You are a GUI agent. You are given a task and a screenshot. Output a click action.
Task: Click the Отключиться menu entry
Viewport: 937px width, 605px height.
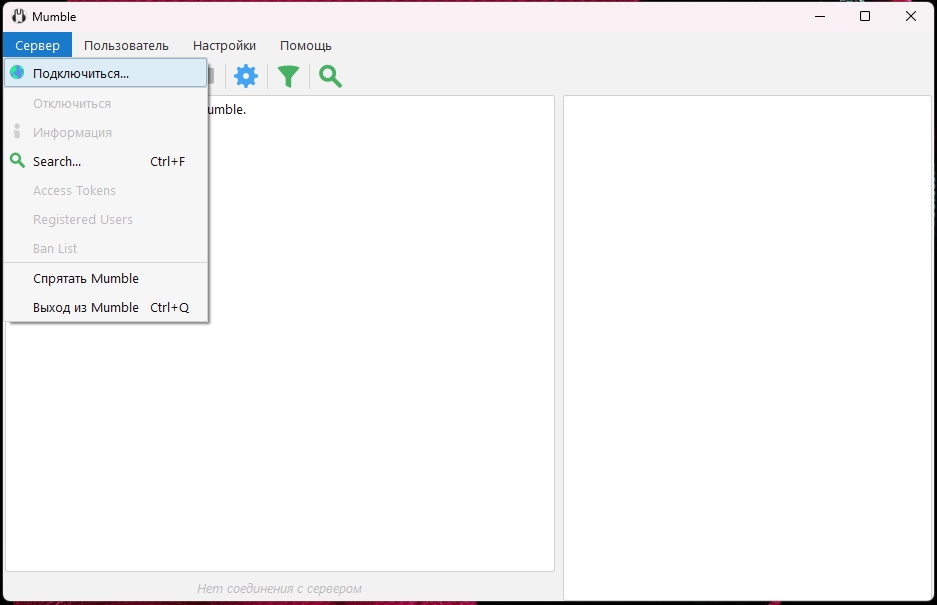tap(106, 103)
